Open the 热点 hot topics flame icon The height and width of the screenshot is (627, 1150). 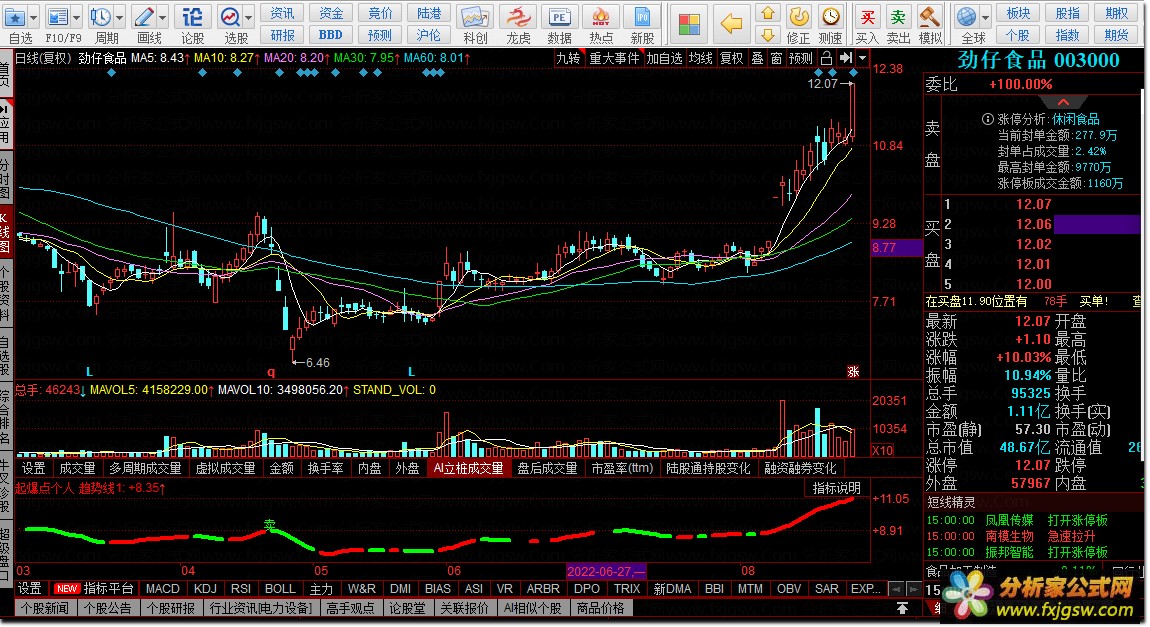pos(601,17)
